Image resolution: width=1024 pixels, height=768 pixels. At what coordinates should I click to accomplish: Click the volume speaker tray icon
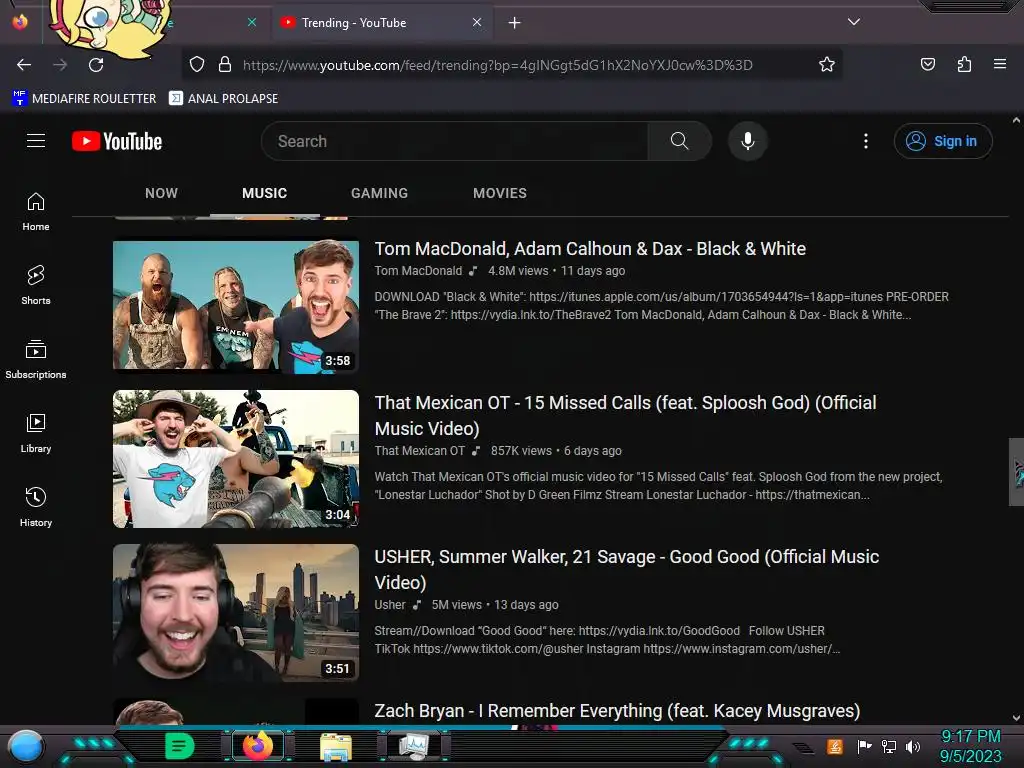(913, 746)
